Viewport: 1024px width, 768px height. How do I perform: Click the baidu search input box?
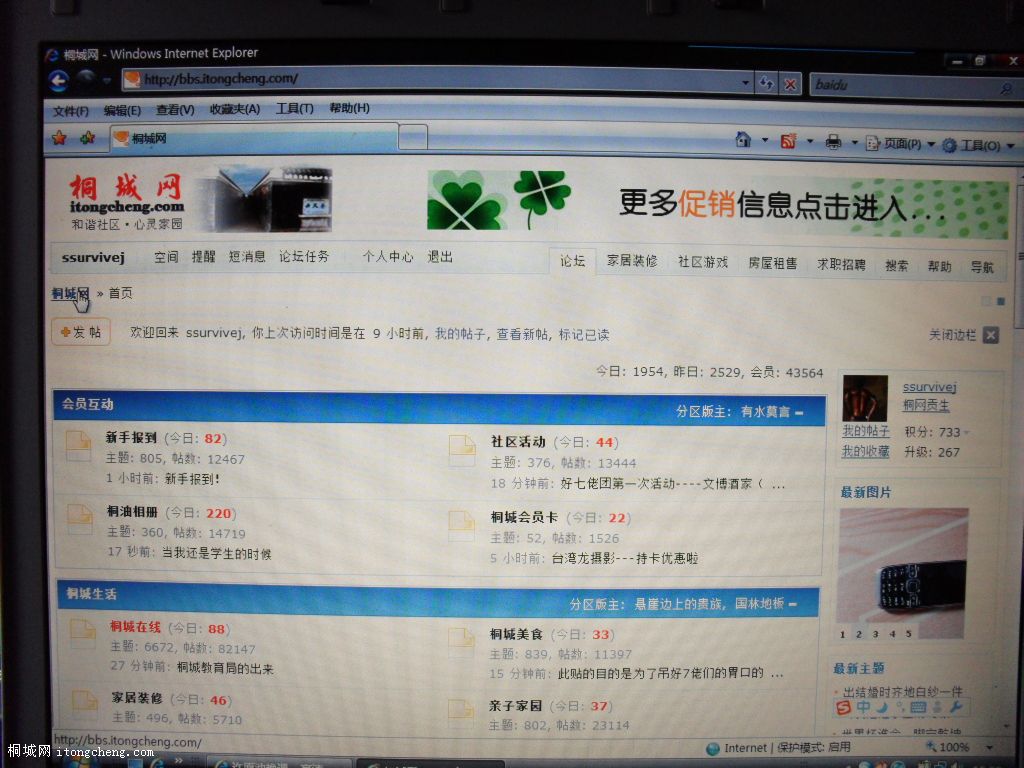point(900,86)
